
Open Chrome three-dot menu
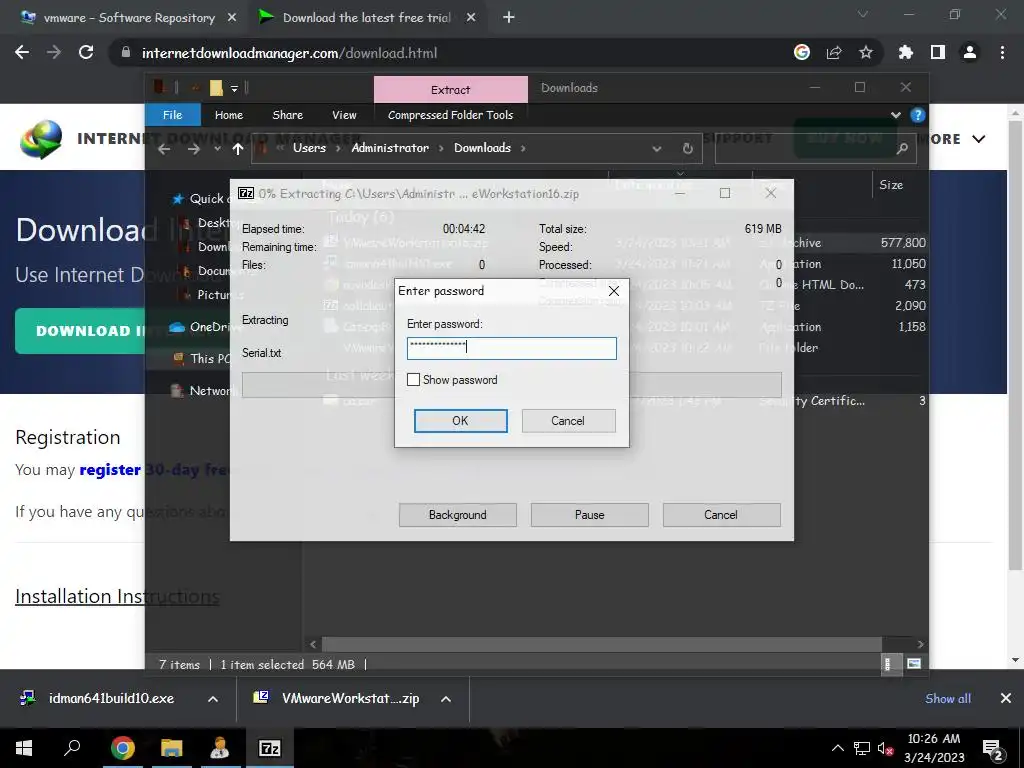[1002, 53]
